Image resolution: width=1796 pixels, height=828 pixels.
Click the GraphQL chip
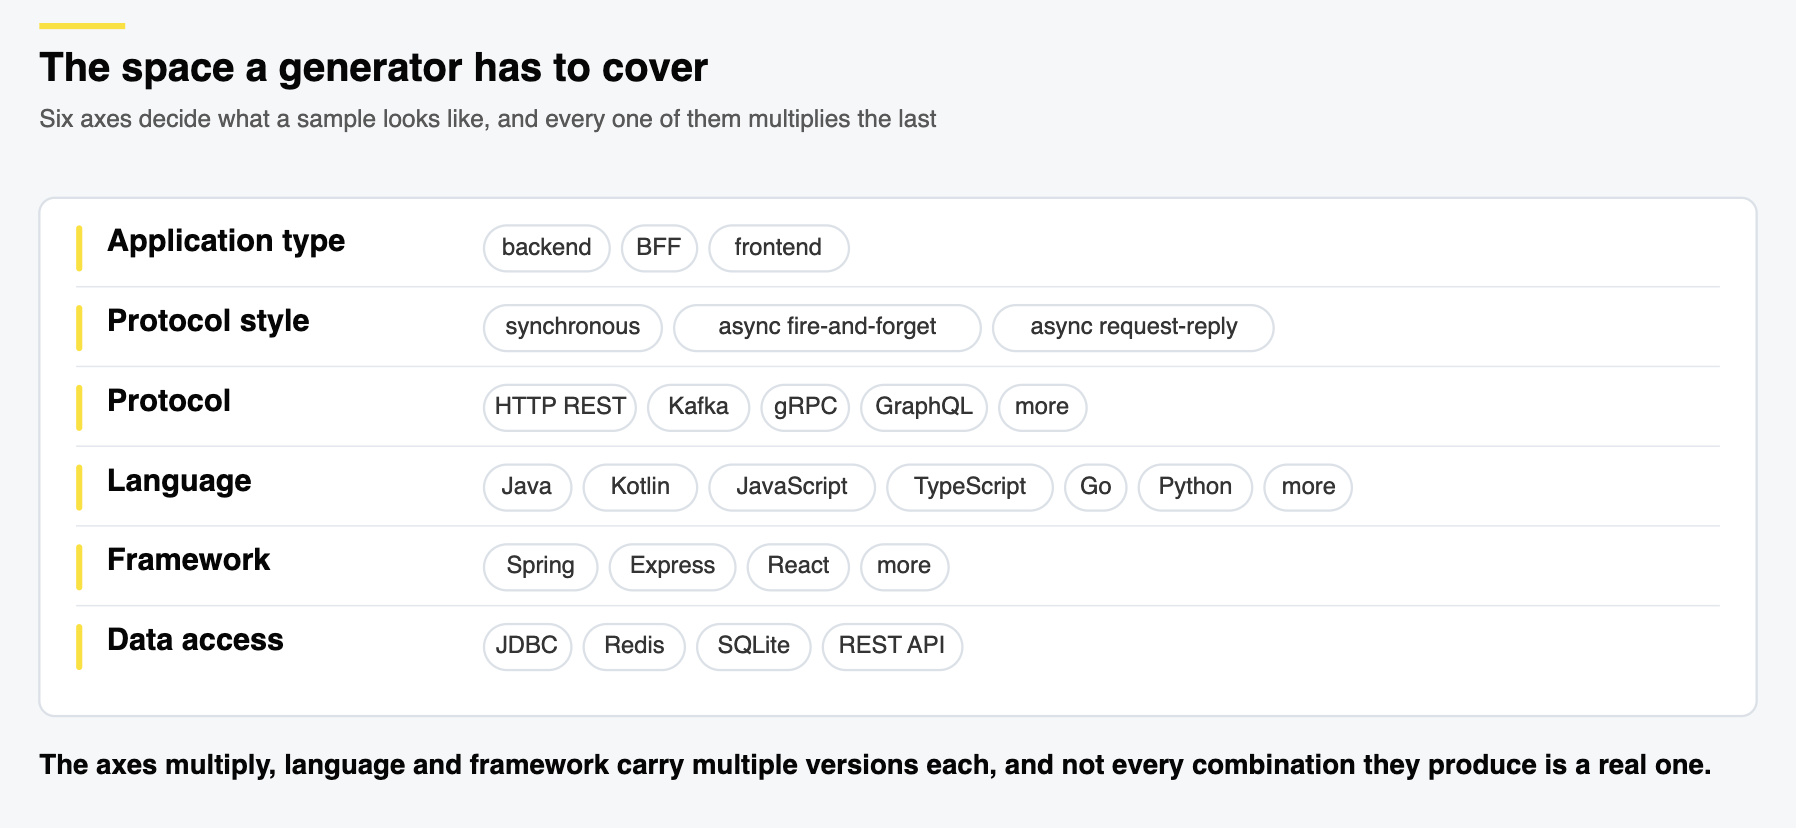(x=924, y=407)
